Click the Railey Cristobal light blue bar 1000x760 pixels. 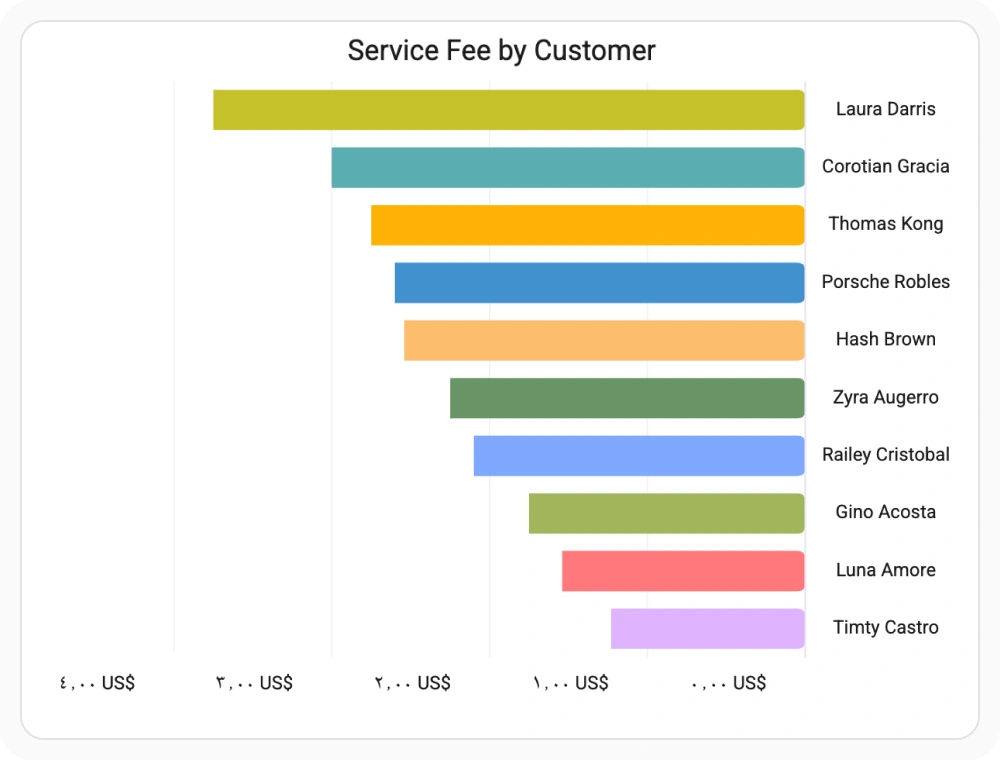pos(639,456)
